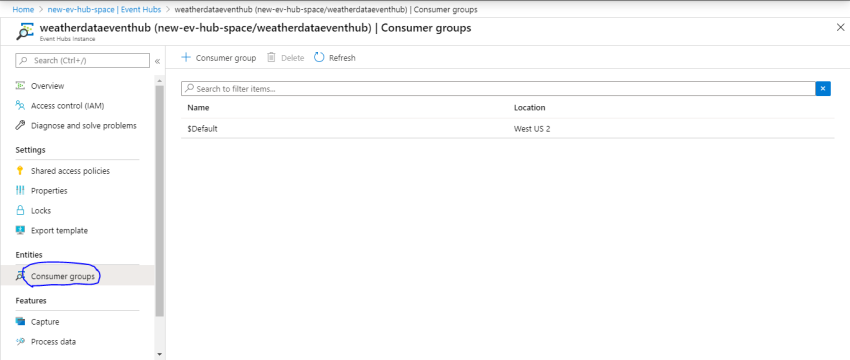
Task: Click the circular Refresh arrow icon
Action: 319,57
